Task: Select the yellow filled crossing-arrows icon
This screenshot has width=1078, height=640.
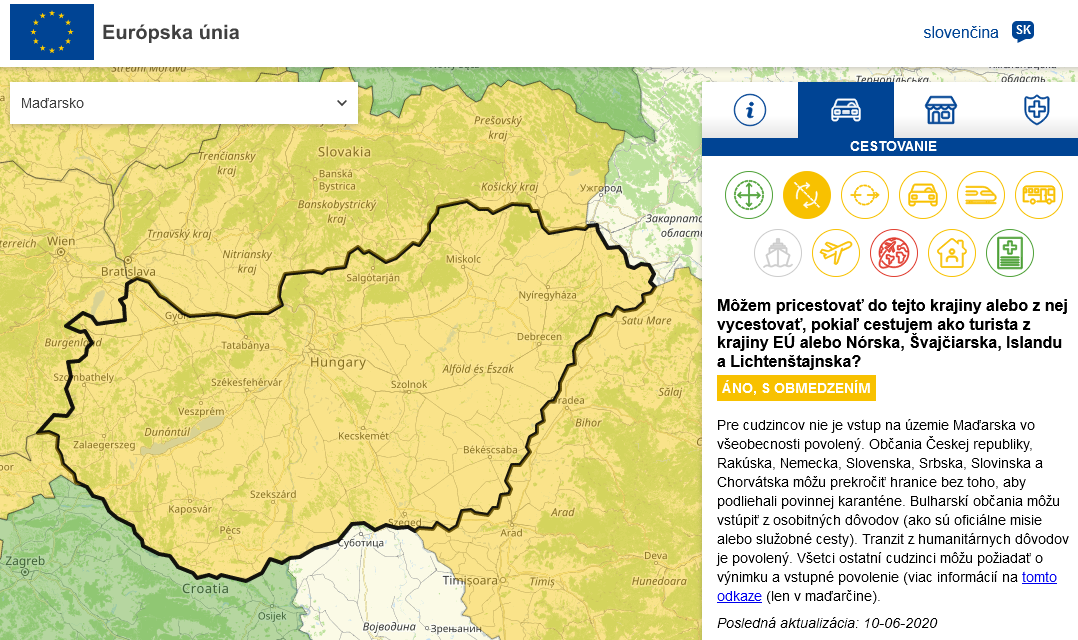Action: point(807,195)
